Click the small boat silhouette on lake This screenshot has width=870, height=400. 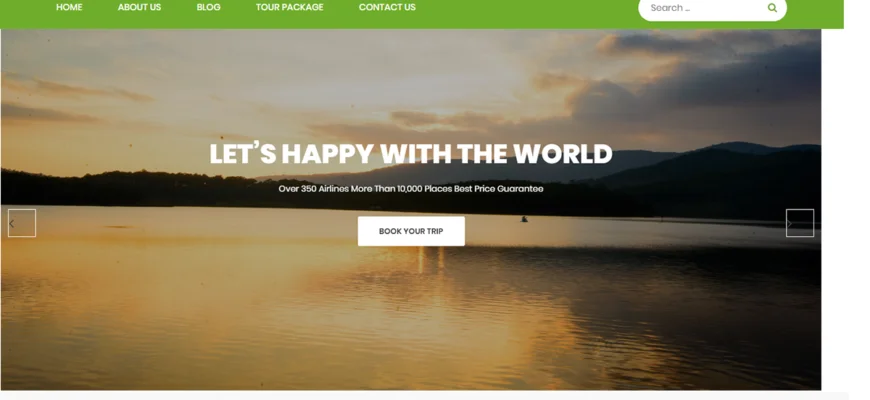(x=524, y=219)
